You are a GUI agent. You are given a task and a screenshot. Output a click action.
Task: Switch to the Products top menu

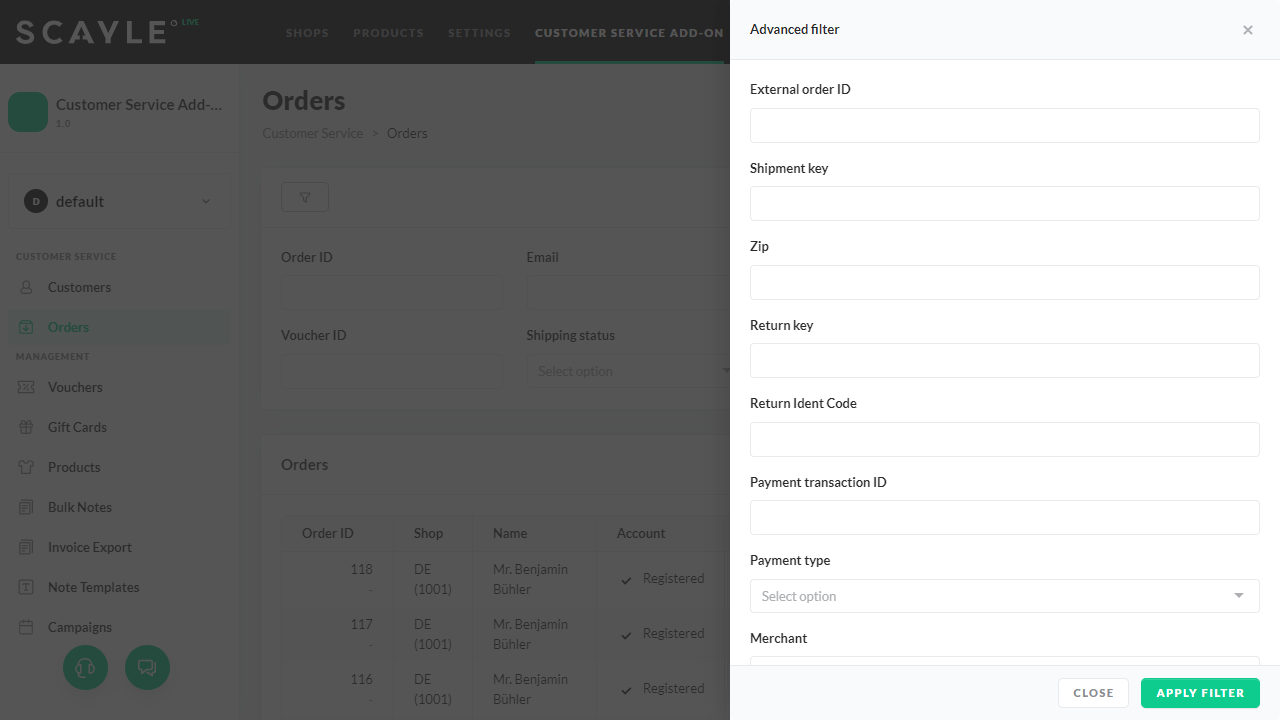coord(388,33)
